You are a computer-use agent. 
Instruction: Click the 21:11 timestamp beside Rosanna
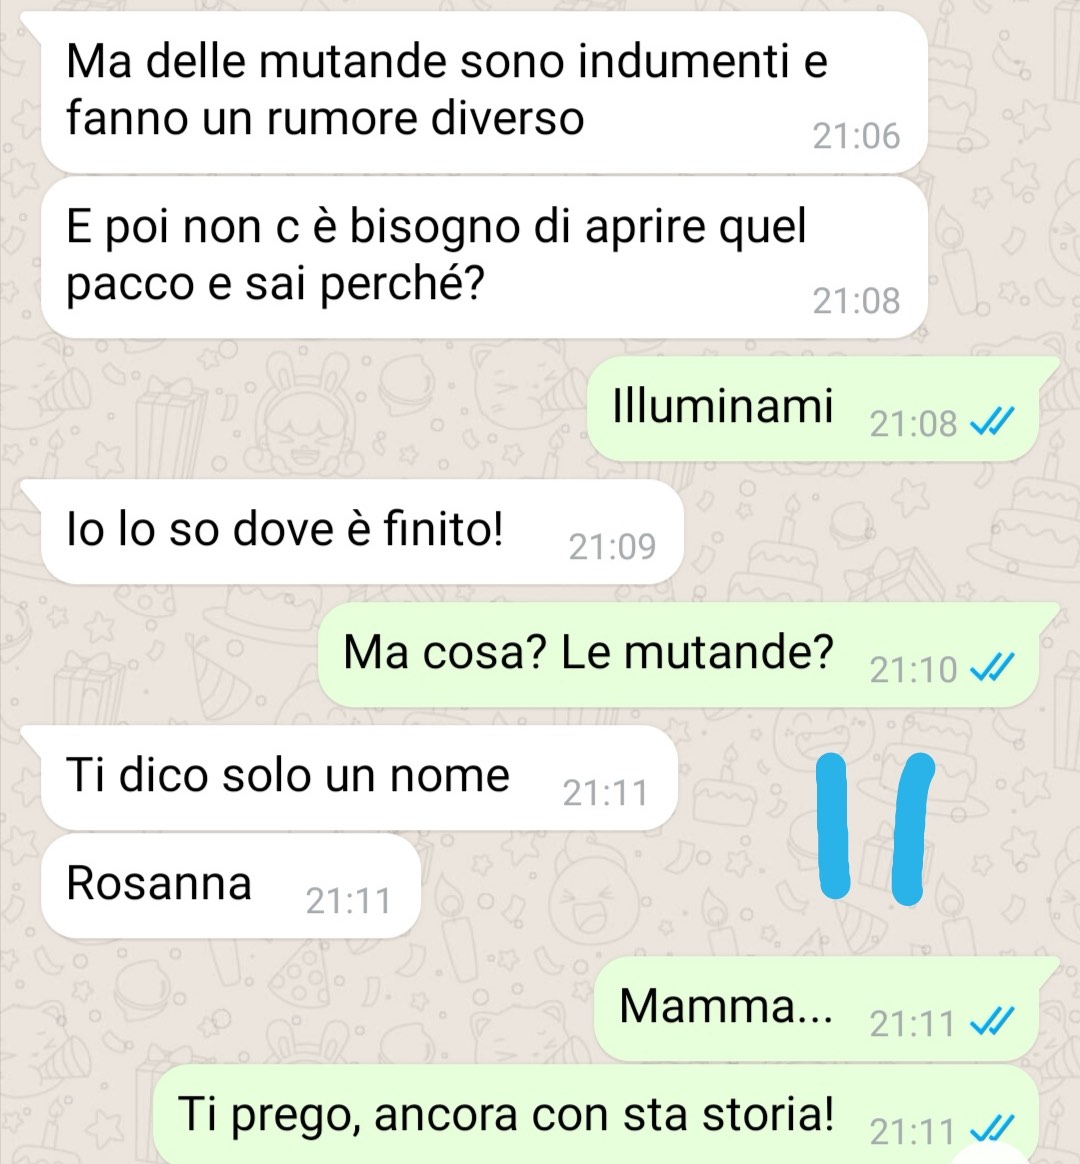[348, 901]
